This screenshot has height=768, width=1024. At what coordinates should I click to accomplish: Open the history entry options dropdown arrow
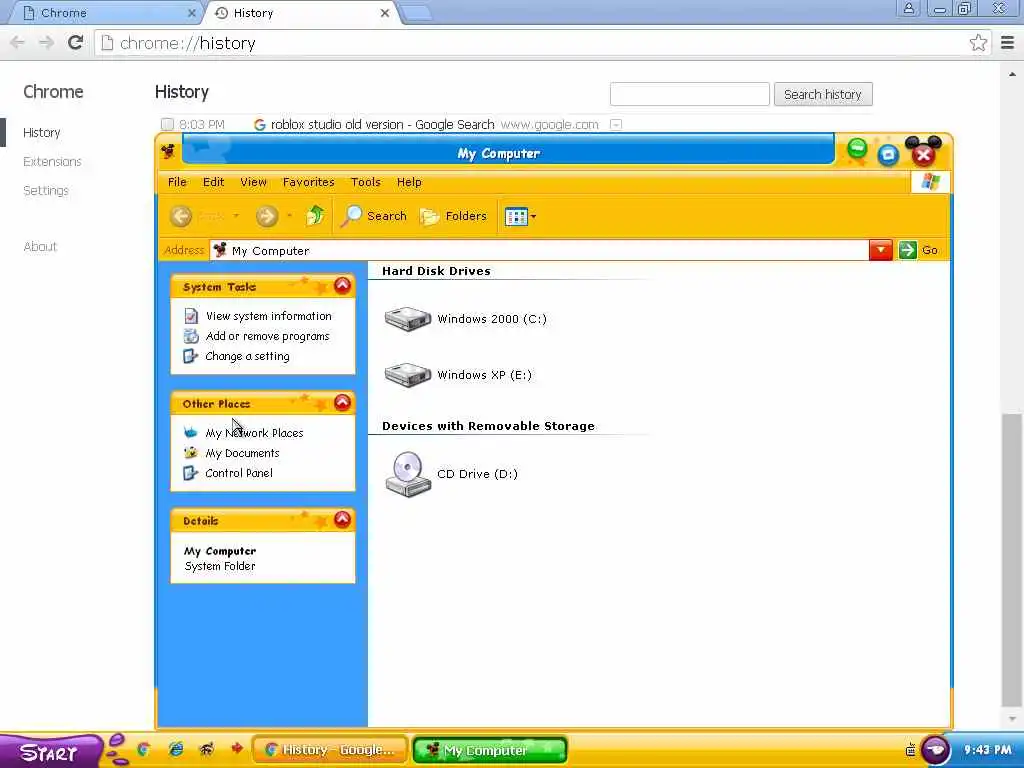point(616,124)
